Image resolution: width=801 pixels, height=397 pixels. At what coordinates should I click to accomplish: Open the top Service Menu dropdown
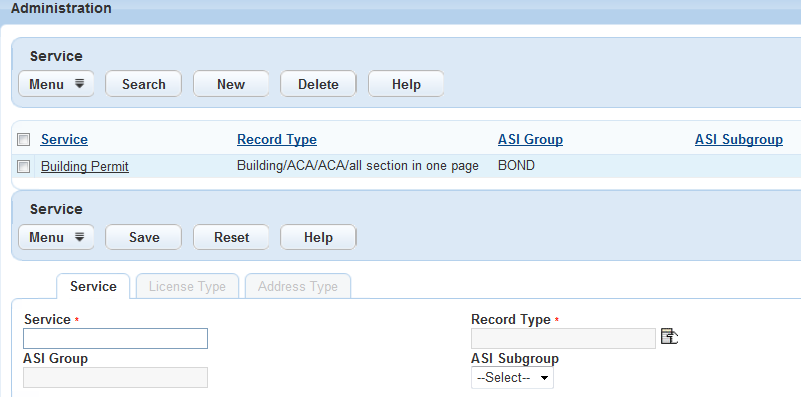point(56,84)
